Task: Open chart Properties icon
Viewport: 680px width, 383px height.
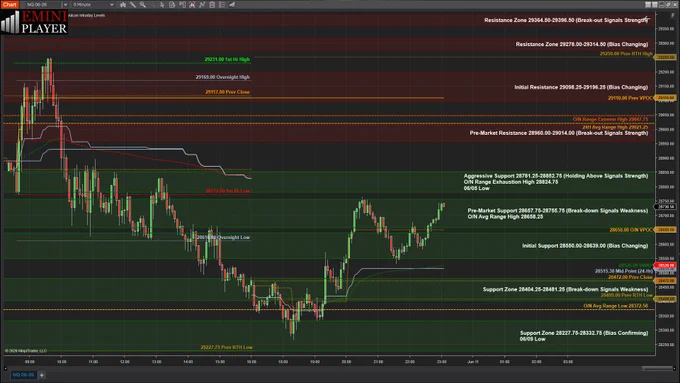Action: tap(212, 4)
